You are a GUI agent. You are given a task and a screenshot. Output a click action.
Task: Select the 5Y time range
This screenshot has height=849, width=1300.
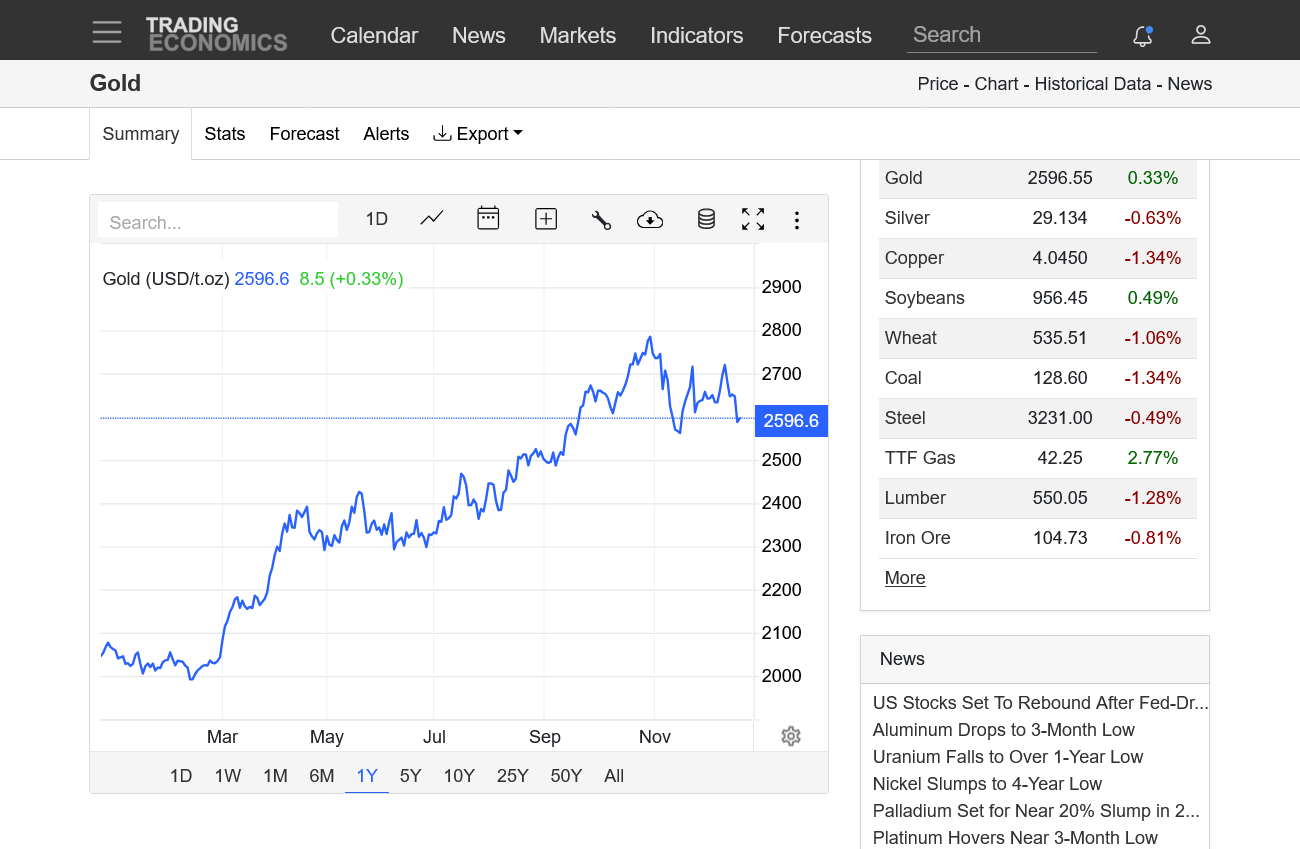click(410, 776)
